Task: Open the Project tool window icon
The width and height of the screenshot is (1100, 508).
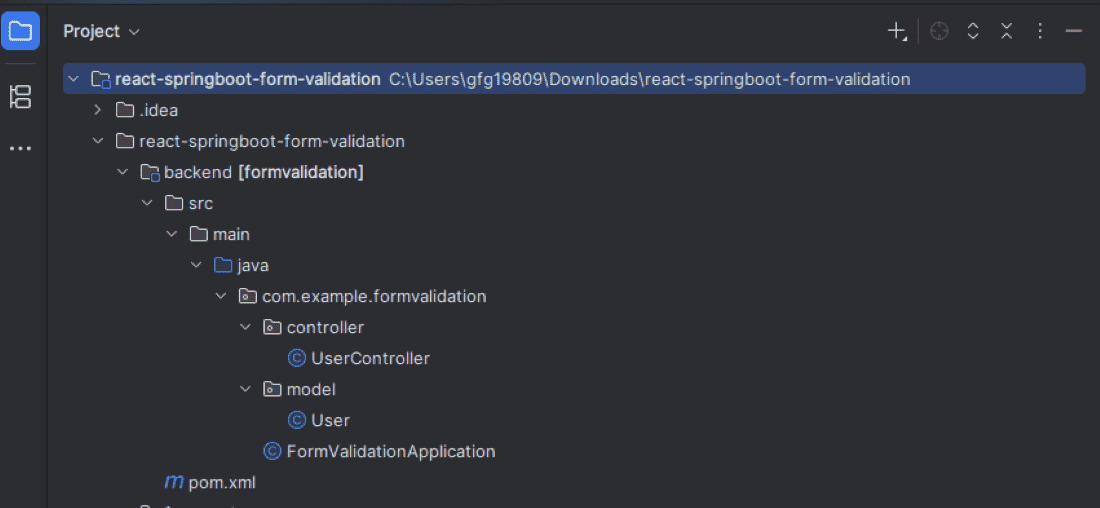Action: 20,31
